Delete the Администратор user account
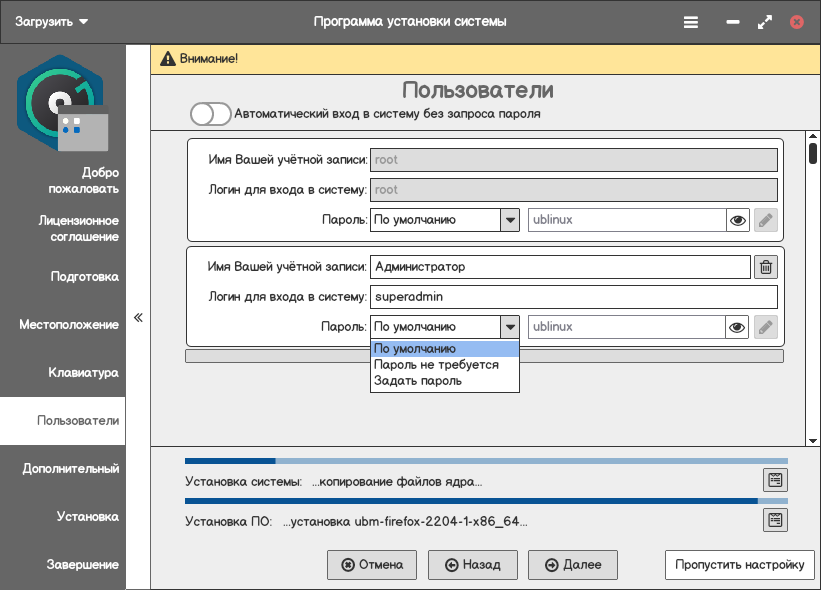This screenshot has height=590, width=821. (765, 267)
